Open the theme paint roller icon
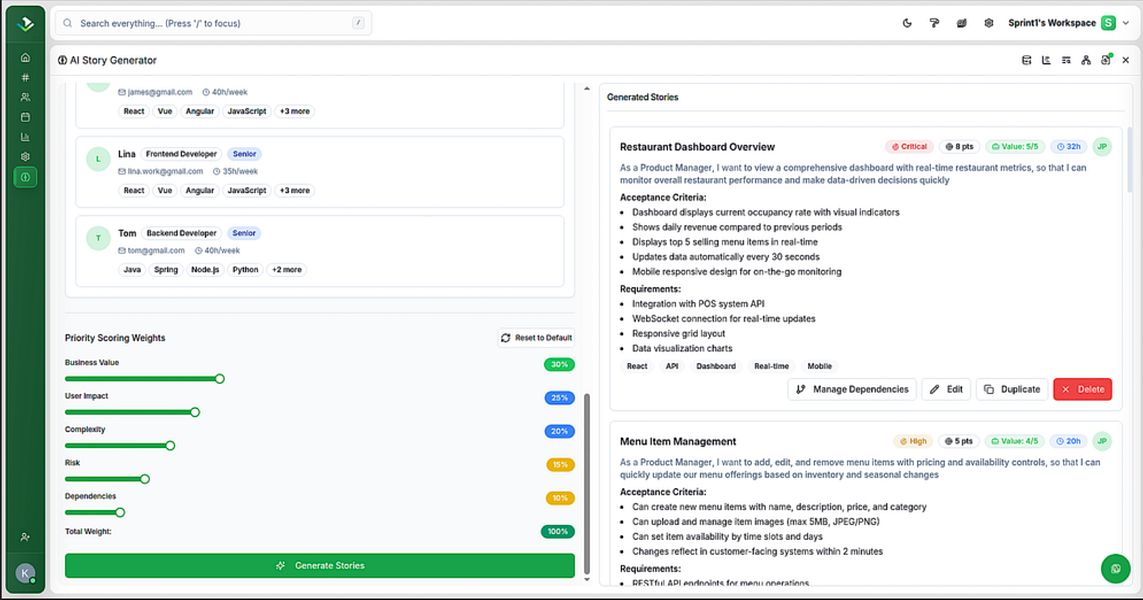This screenshot has height=600, width=1143. tap(934, 23)
